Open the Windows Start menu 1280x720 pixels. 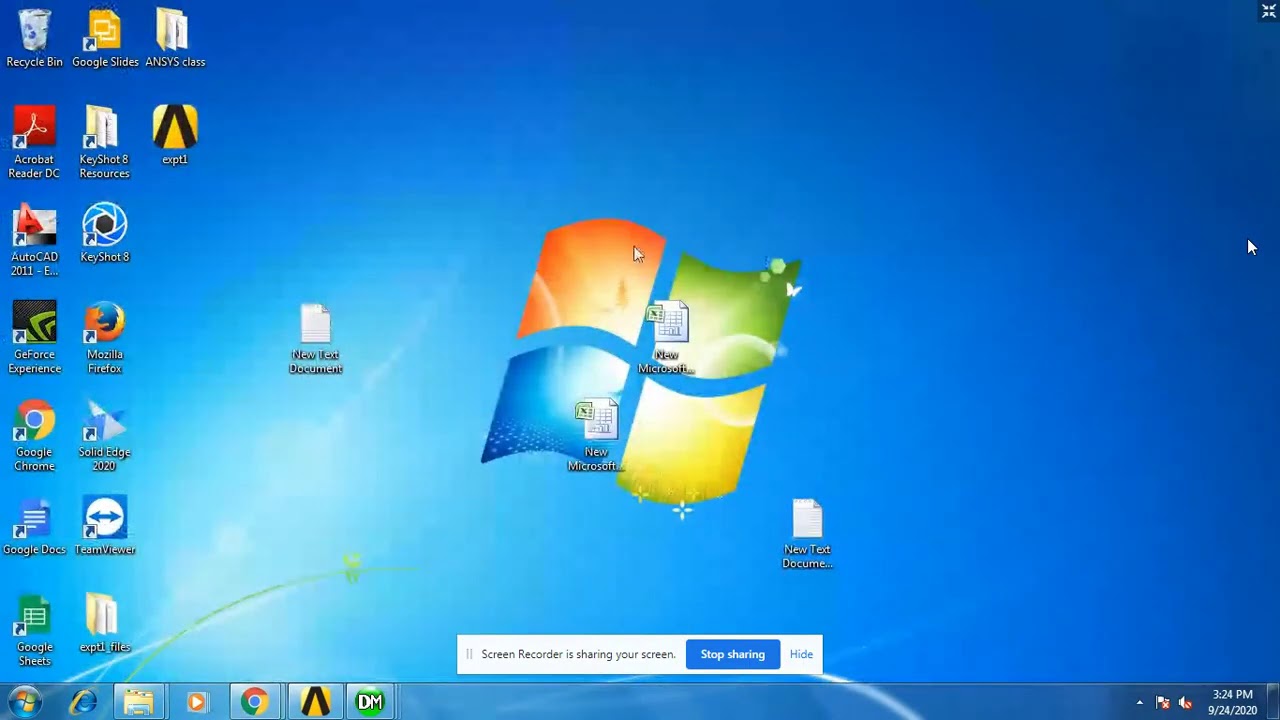[x=24, y=702]
